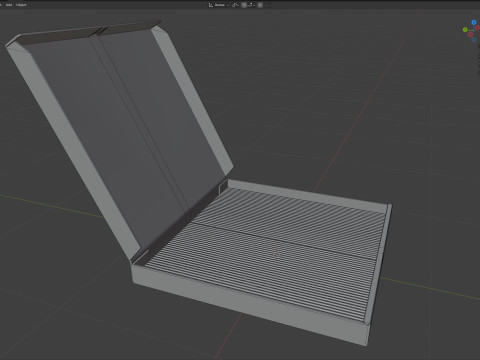
Task: Click the dim blue negative Z gizmo circle
Action: [474, 40]
